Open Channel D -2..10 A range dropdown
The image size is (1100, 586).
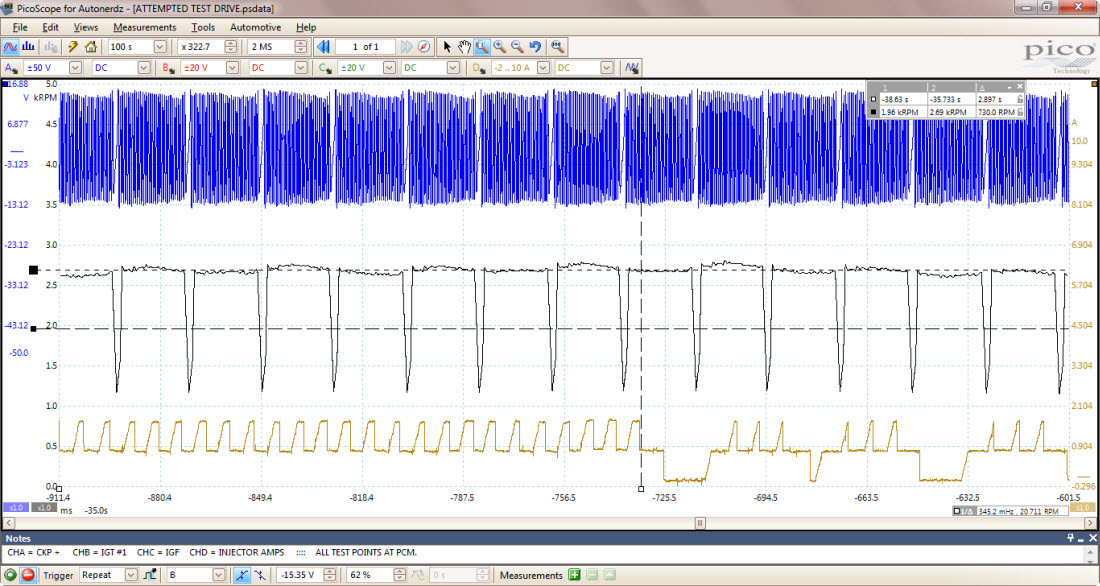click(x=544, y=68)
